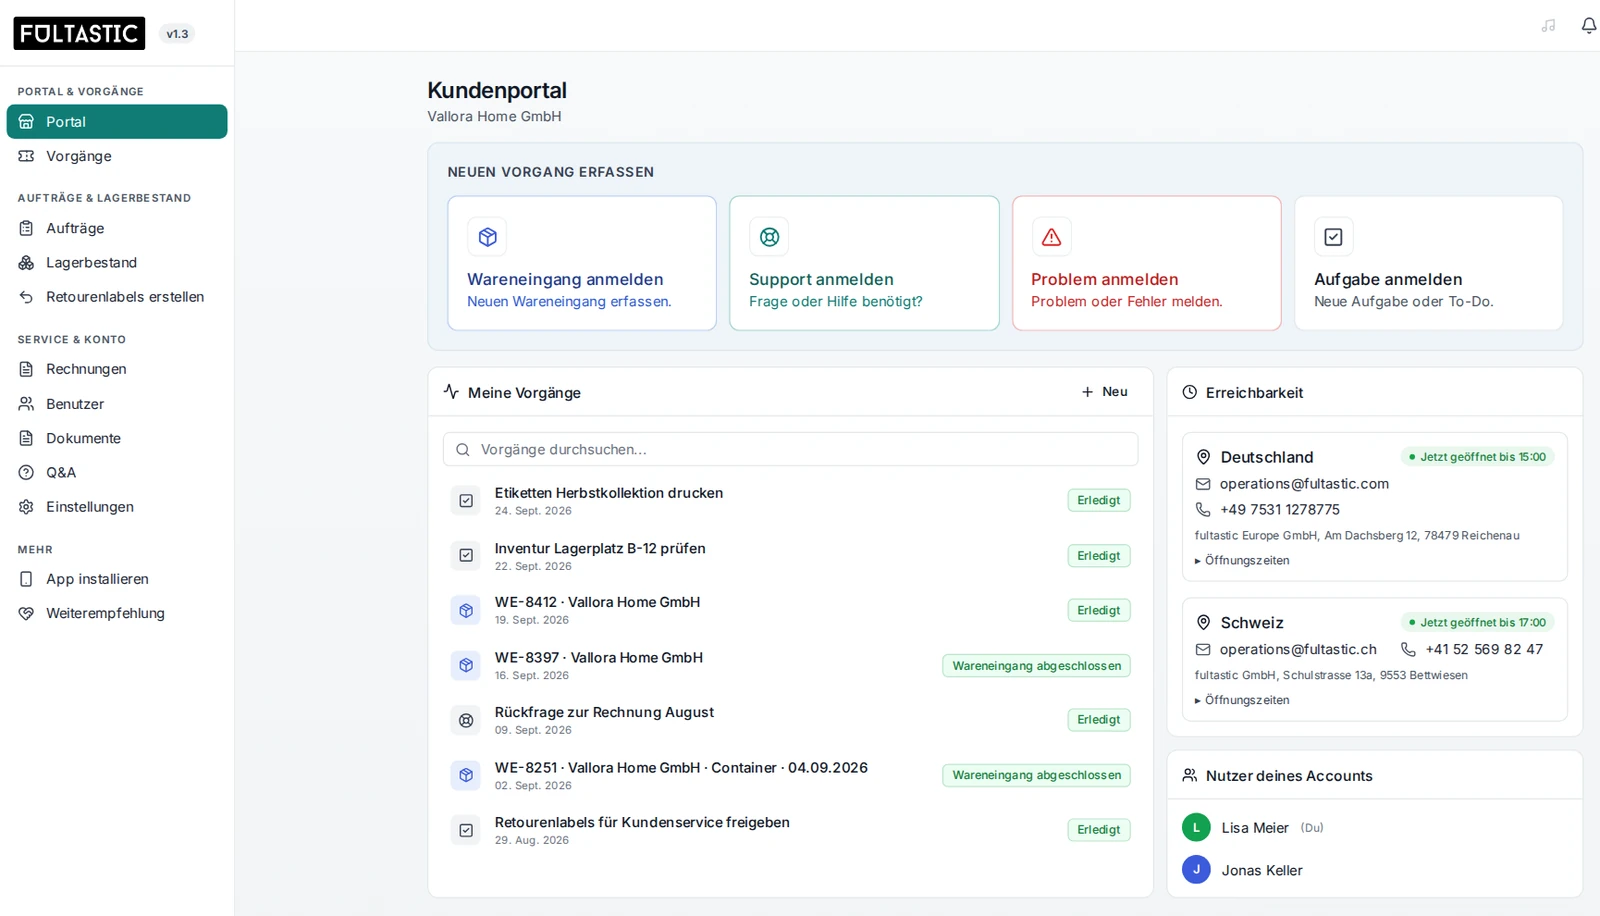The height and width of the screenshot is (916, 1600).
Task: Click the Wareneingang box icon in card
Action: 487,237
